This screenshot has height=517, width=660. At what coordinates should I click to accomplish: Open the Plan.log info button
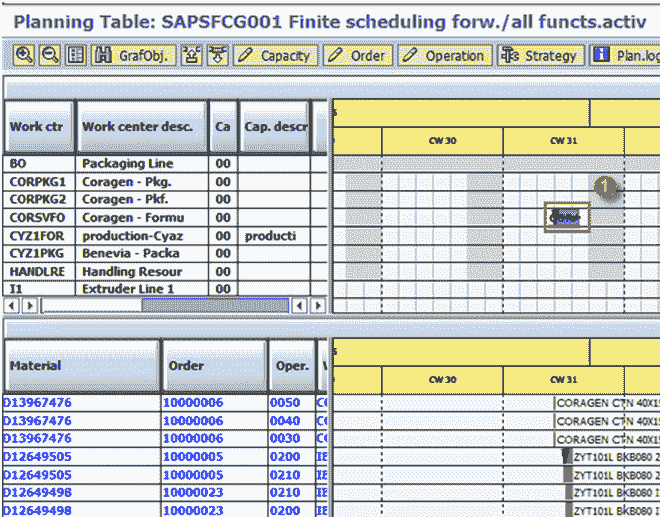[x=625, y=55]
